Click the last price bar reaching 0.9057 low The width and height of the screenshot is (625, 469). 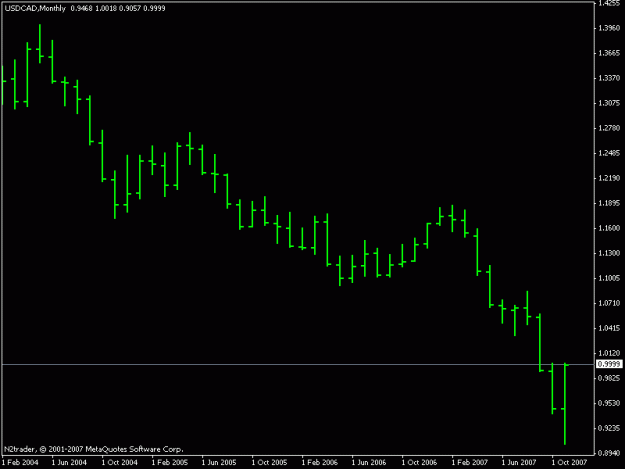(565, 404)
